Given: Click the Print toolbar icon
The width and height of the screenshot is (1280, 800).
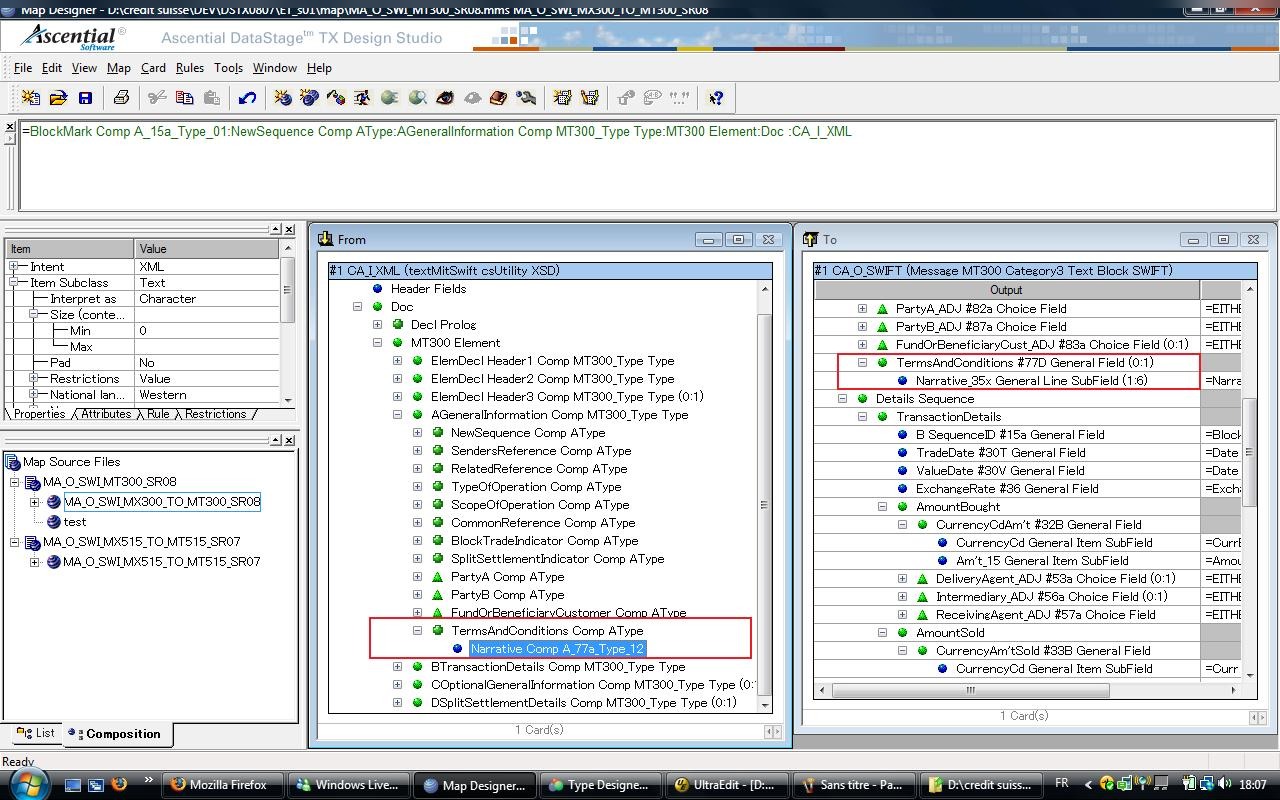Looking at the screenshot, I should (121, 98).
